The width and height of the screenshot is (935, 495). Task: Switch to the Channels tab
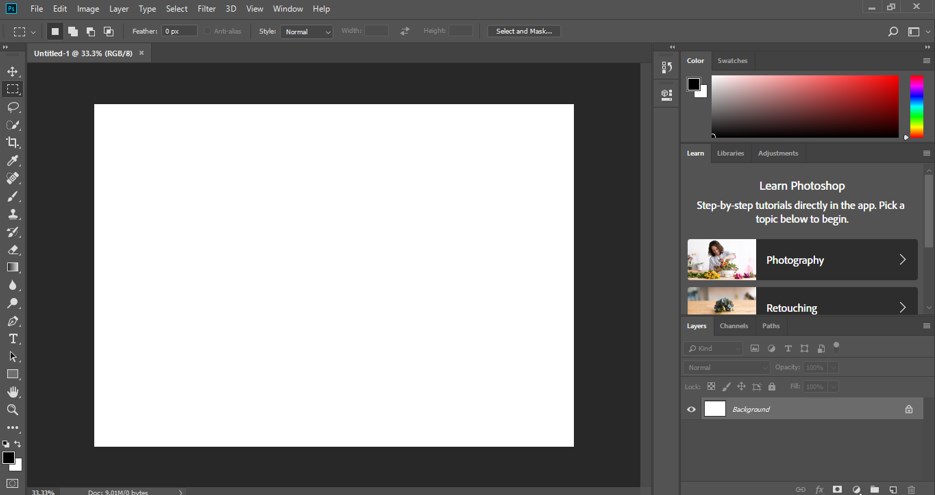[733, 326]
